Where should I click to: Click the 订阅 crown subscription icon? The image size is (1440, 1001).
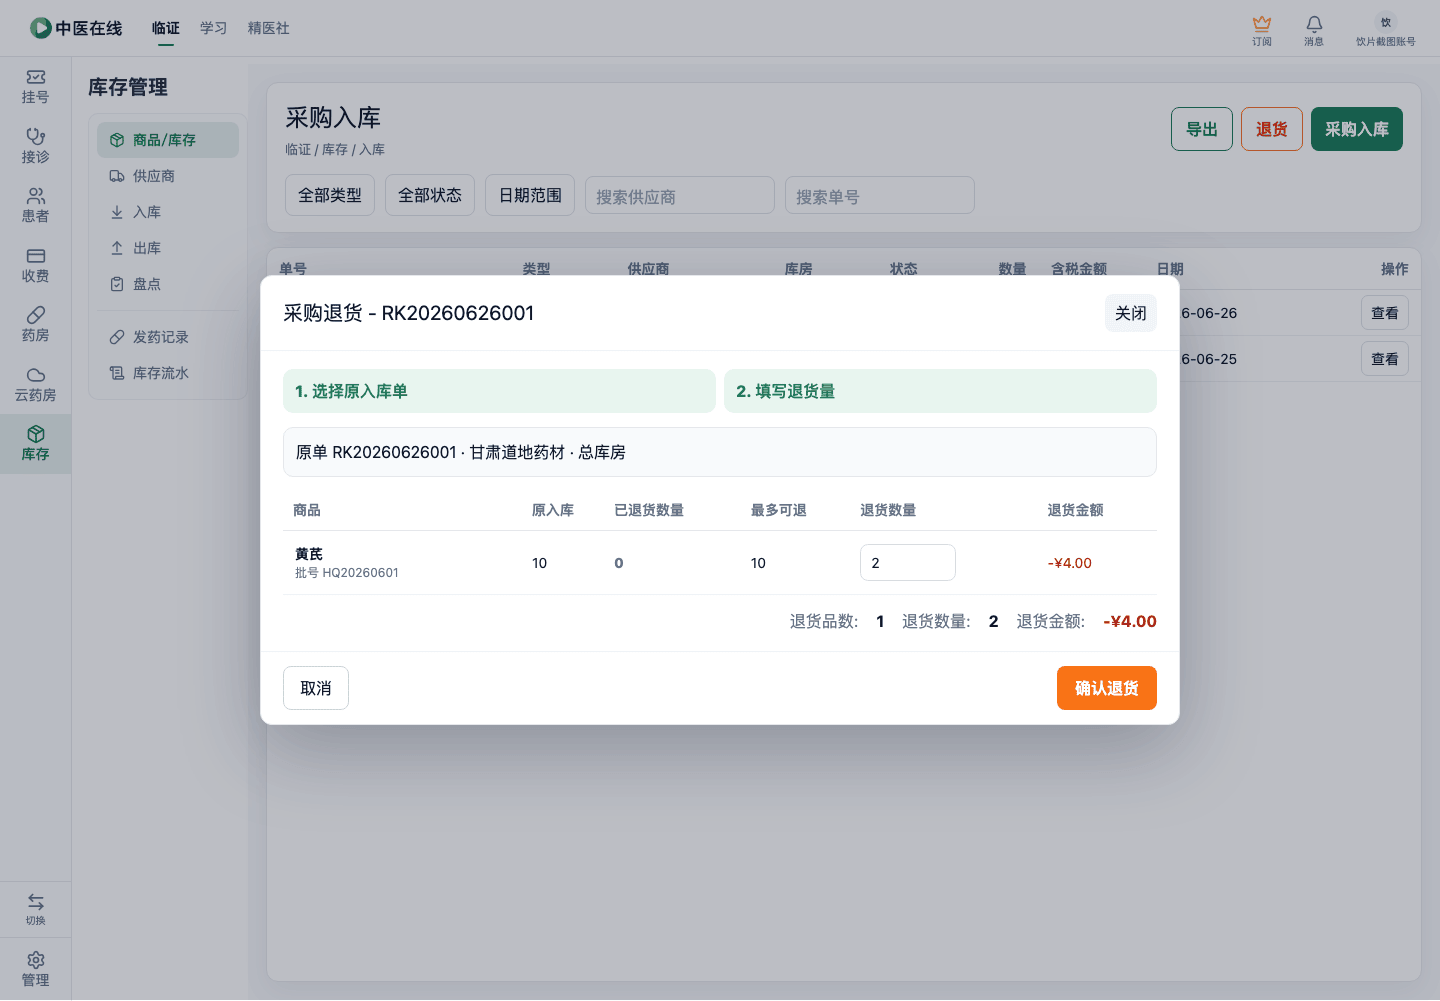pos(1262,30)
